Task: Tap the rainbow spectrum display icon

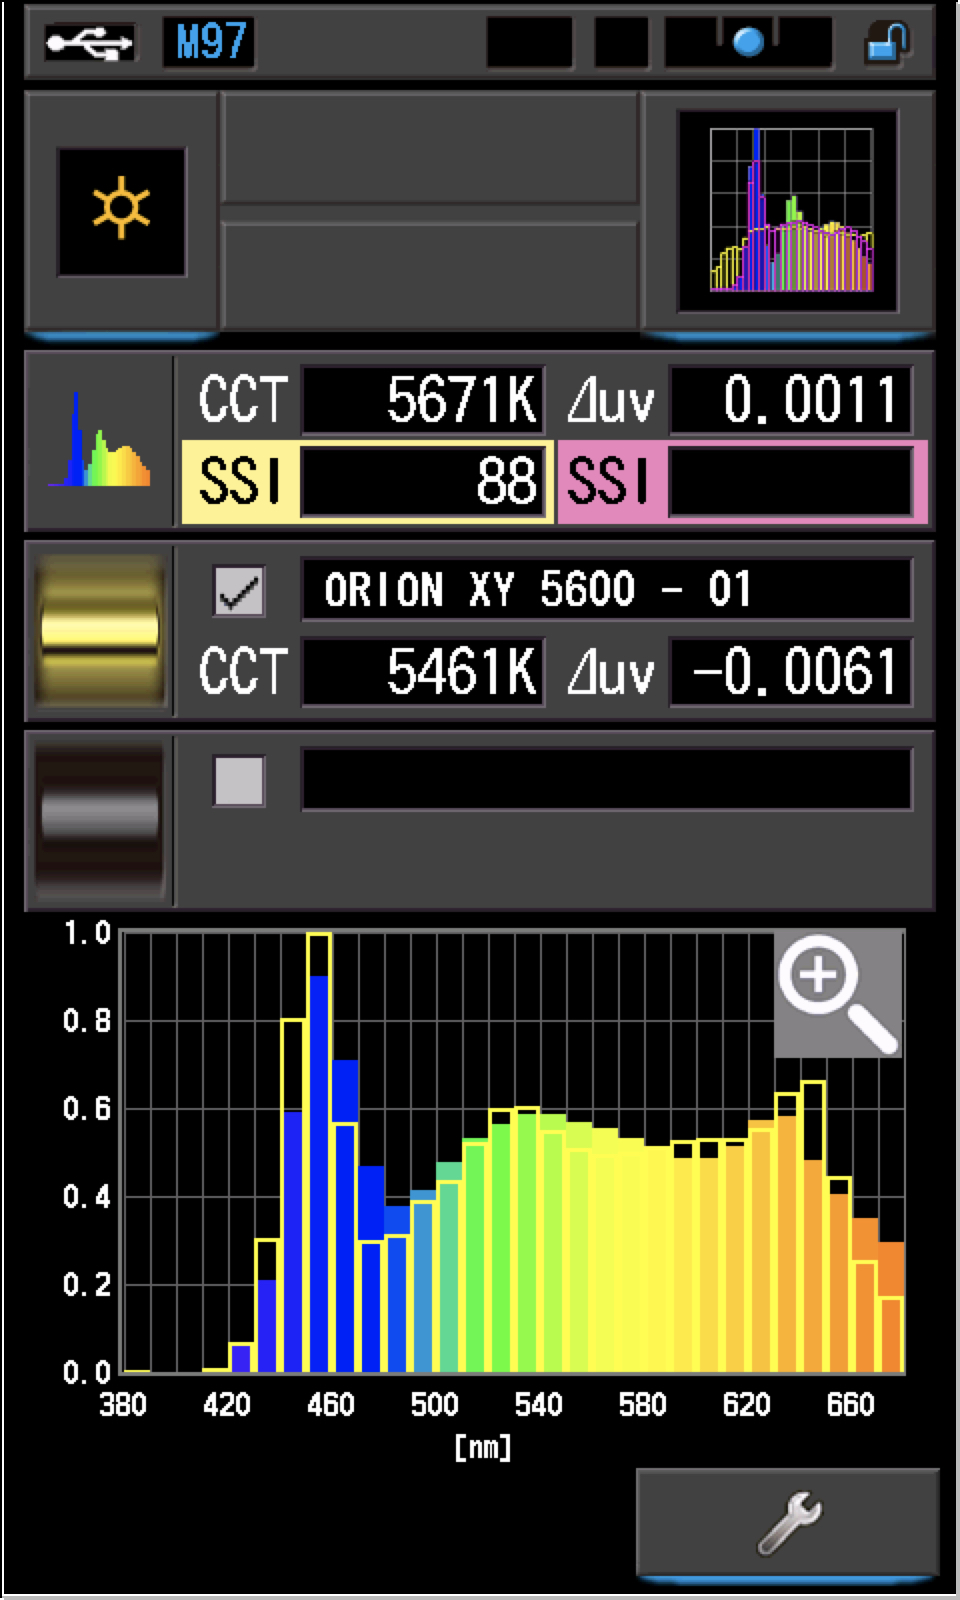Action: 99,441
